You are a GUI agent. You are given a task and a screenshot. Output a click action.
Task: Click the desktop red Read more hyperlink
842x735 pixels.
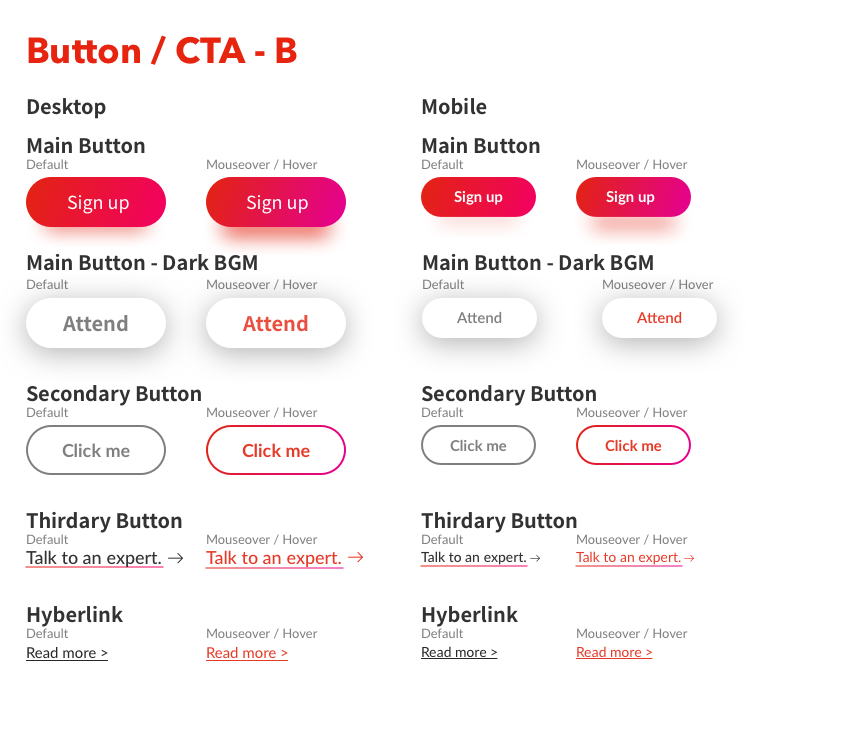coord(247,653)
